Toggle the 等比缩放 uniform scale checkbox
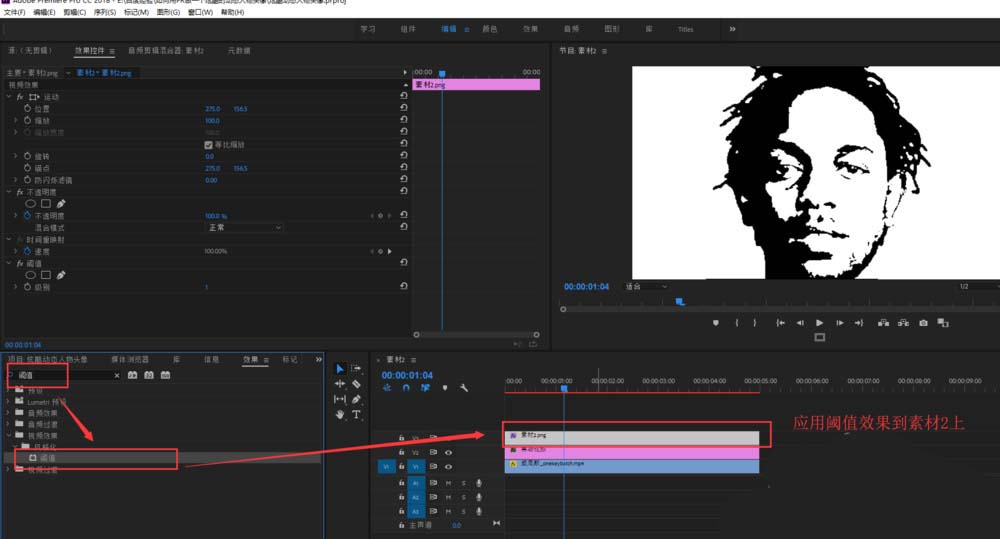 (208, 144)
